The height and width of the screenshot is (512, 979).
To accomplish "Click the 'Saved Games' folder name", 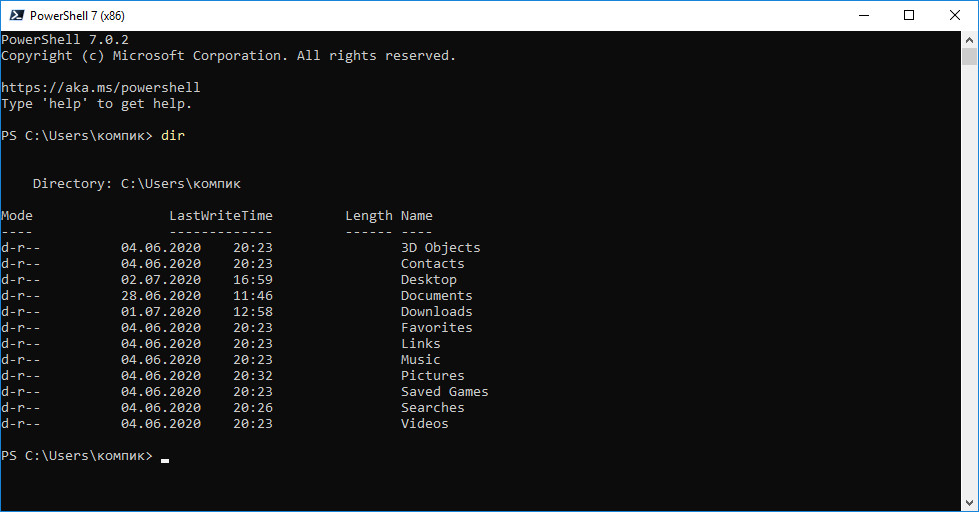I will click(x=445, y=391).
